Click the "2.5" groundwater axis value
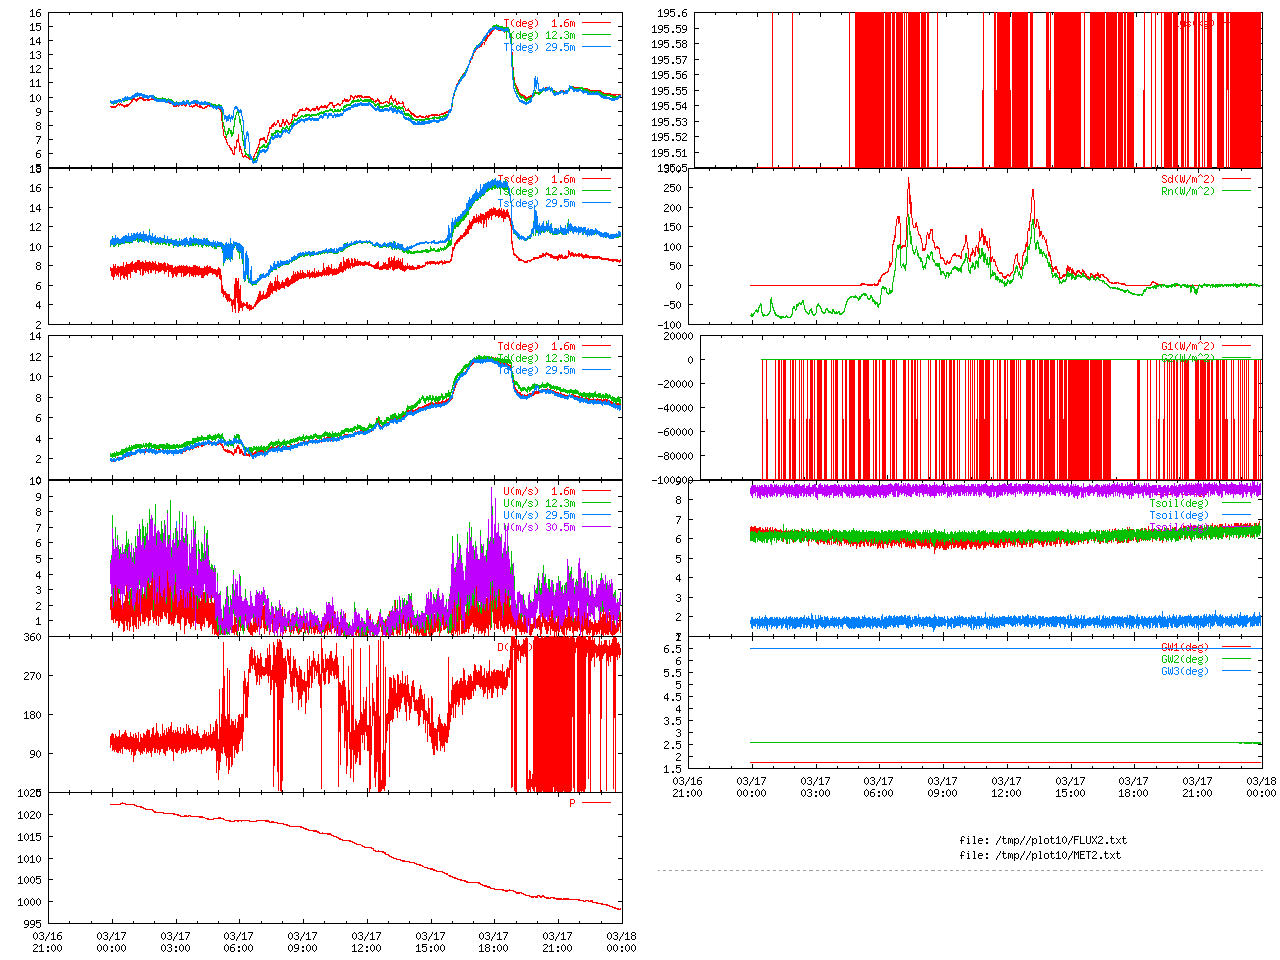Image resolution: width=1280 pixels, height=960 pixels. pos(673,746)
